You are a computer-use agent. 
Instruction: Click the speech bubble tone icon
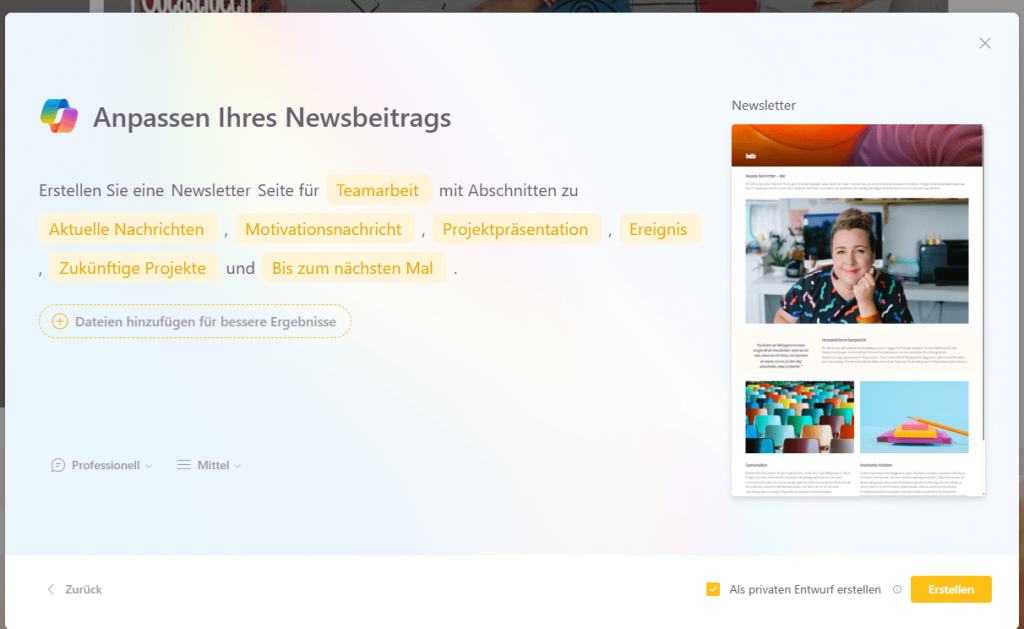click(x=58, y=465)
